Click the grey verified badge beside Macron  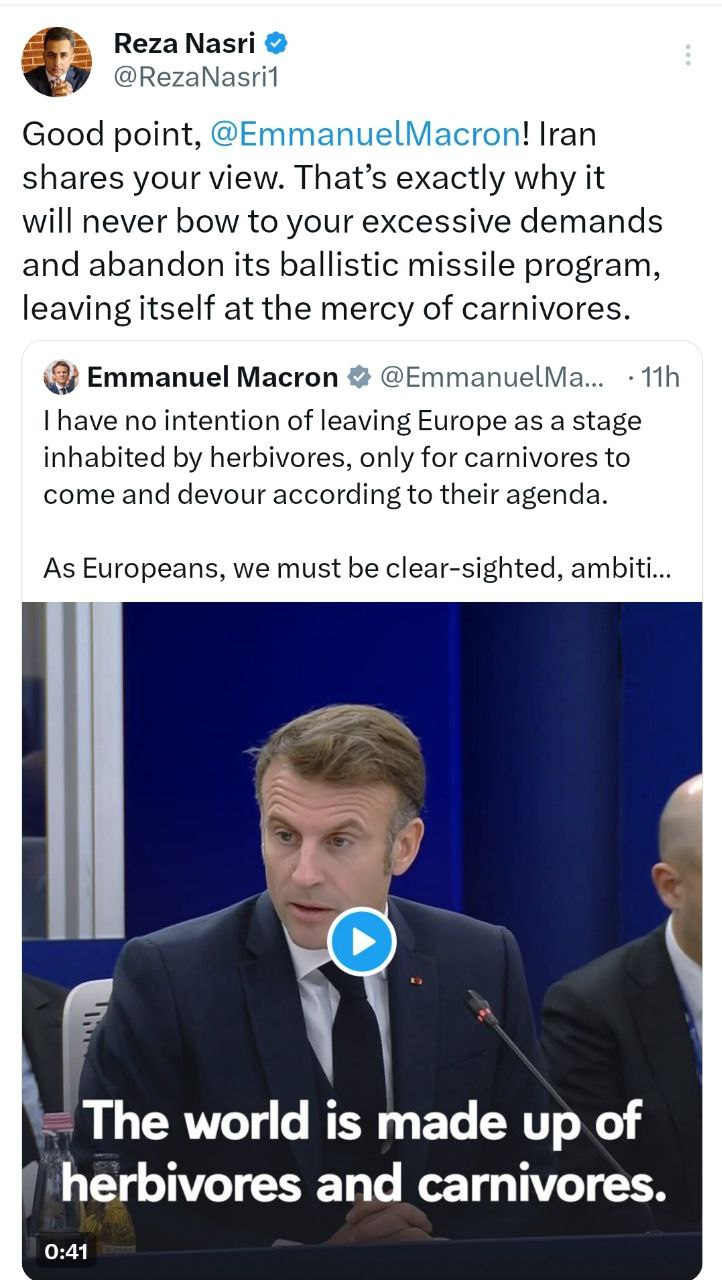pos(359,377)
